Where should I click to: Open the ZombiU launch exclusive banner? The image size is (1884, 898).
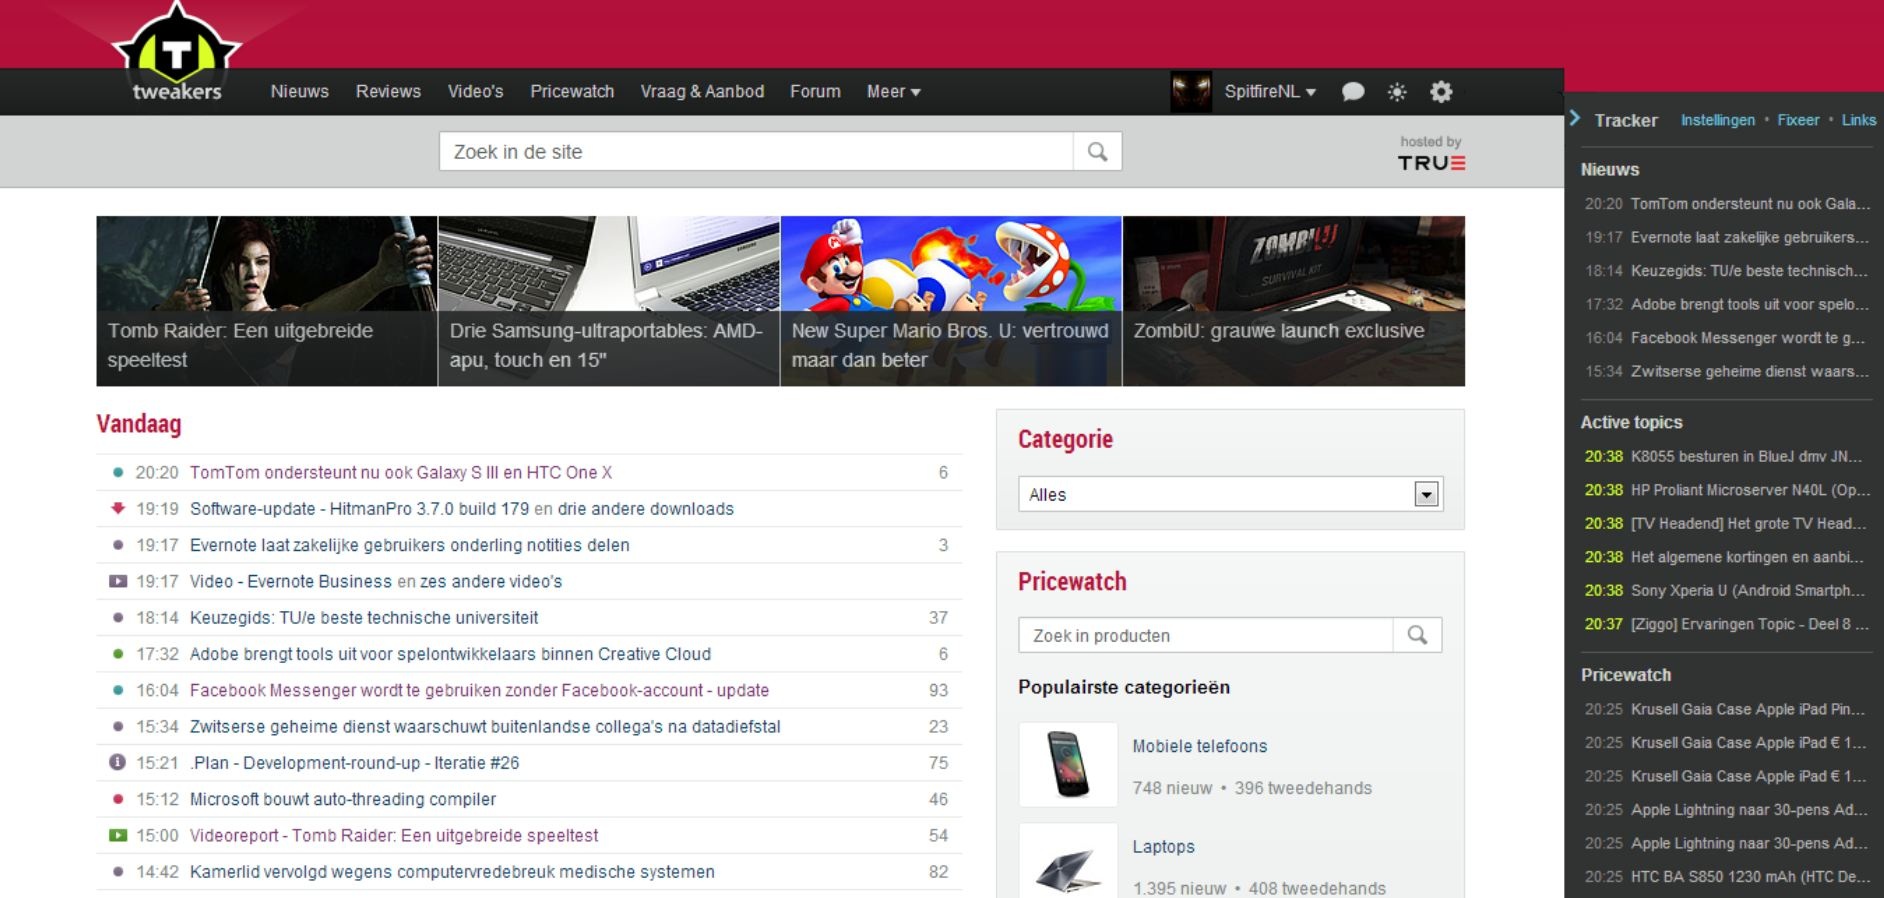click(1294, 301)
